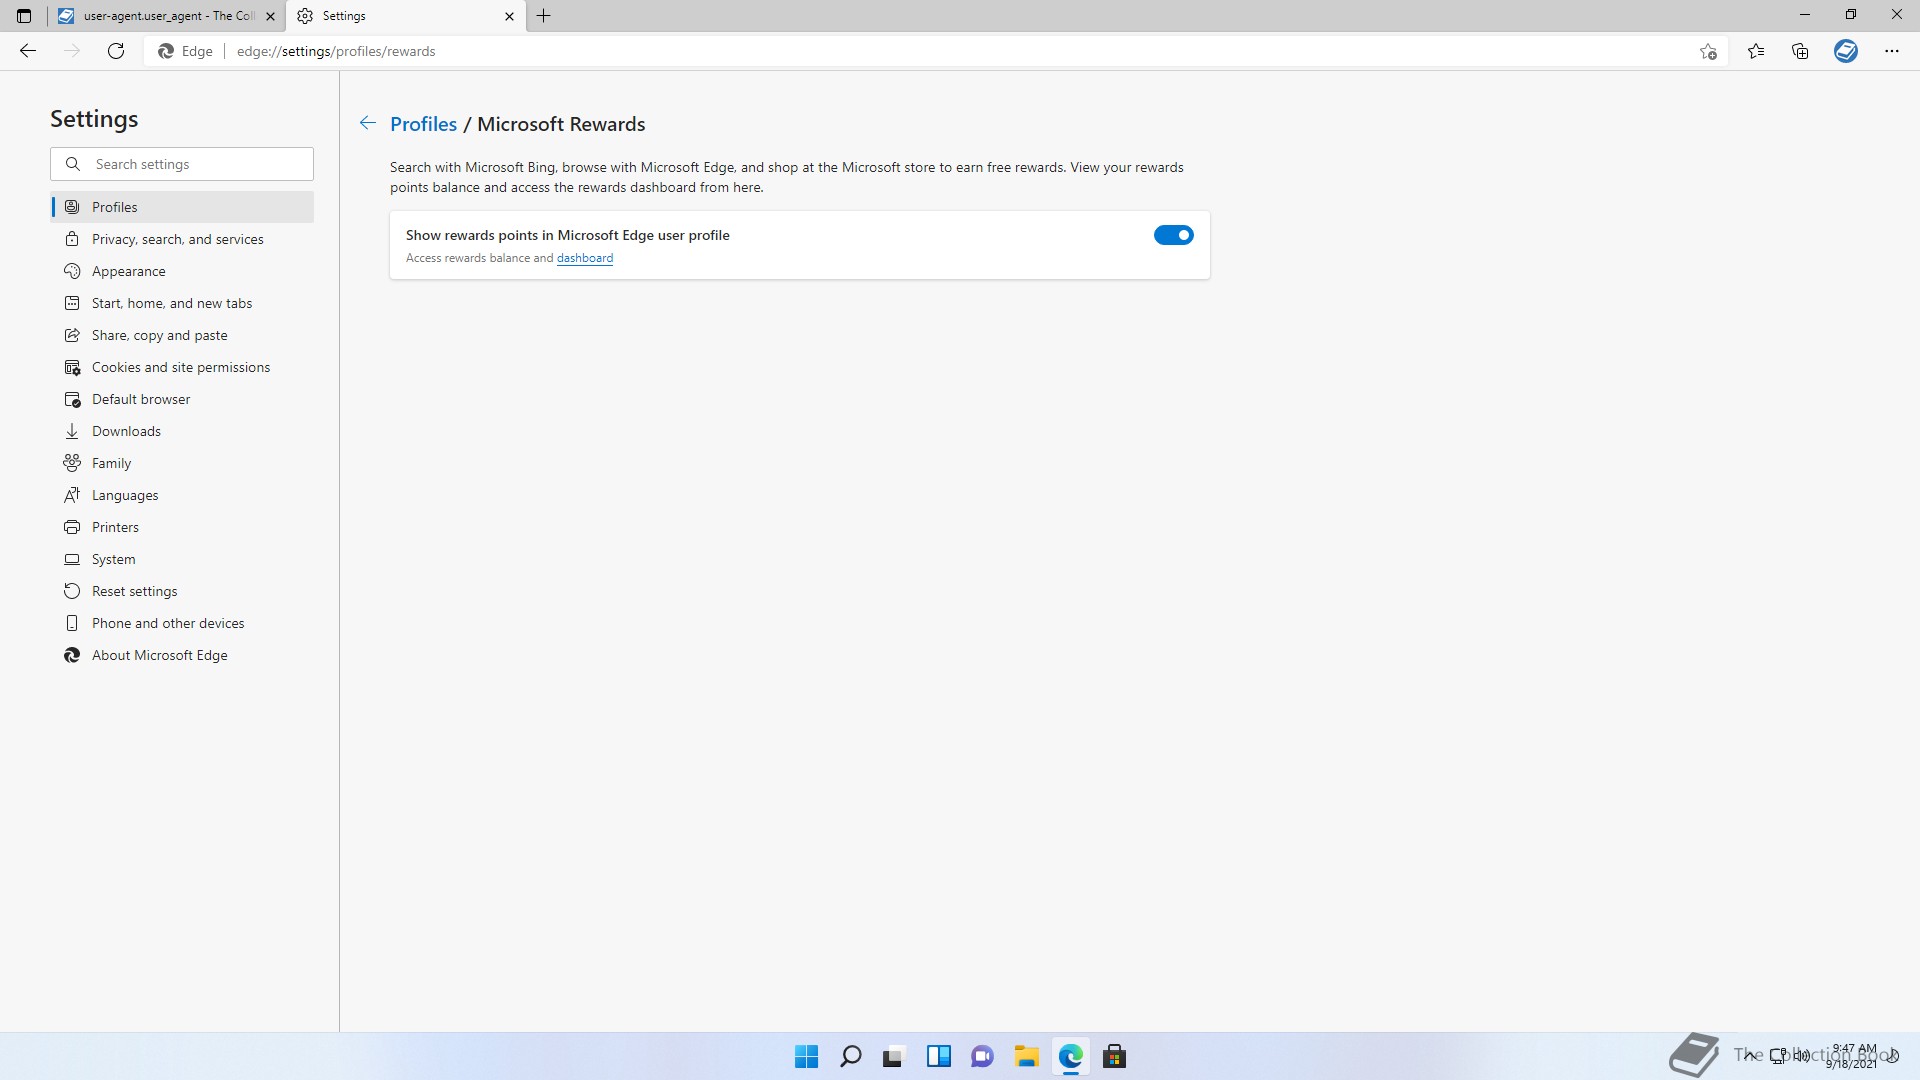1920x1080 pixels.
Task: Open Cookies and site permissions settings
Action: pos(182,367)
